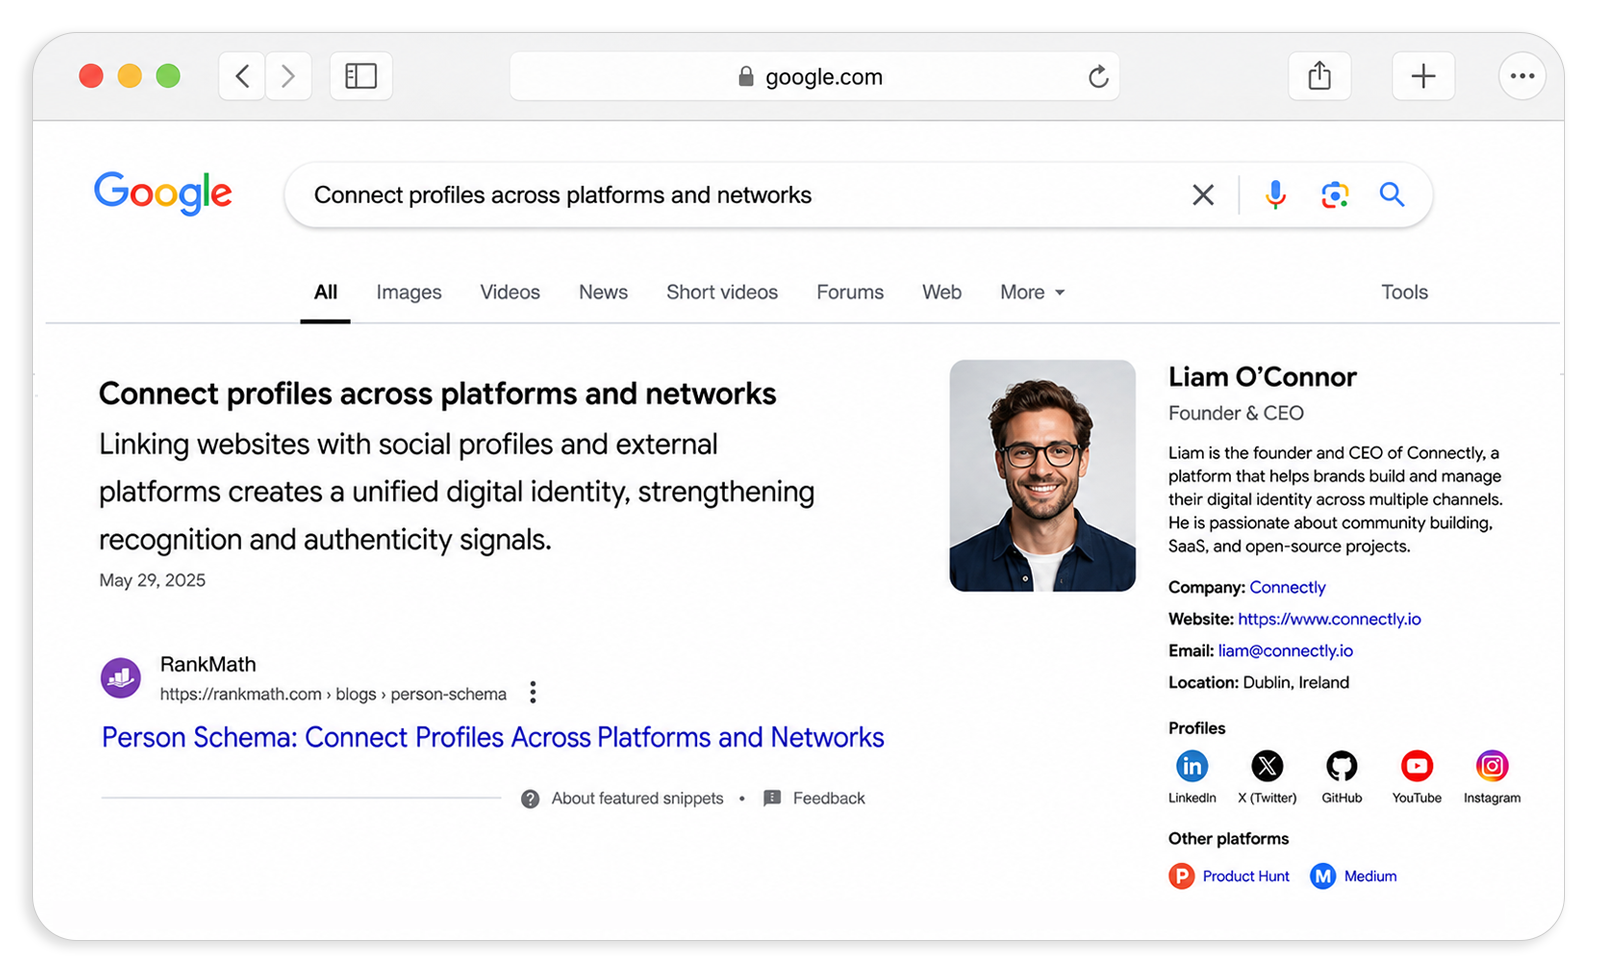The image size is (1600, 963).
Task: Switch to the Images tab
Action: 409,292
